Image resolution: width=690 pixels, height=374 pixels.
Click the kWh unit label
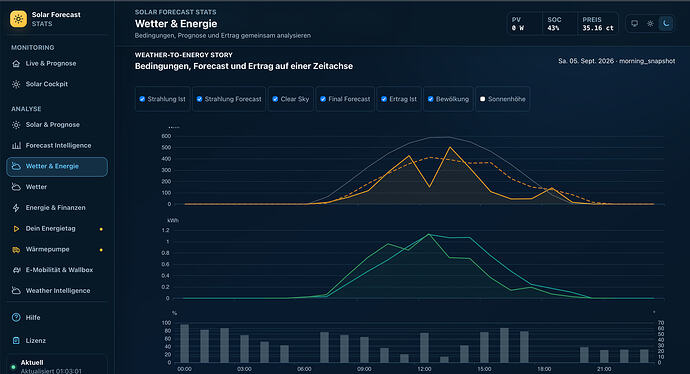click(x=173, y=220)
